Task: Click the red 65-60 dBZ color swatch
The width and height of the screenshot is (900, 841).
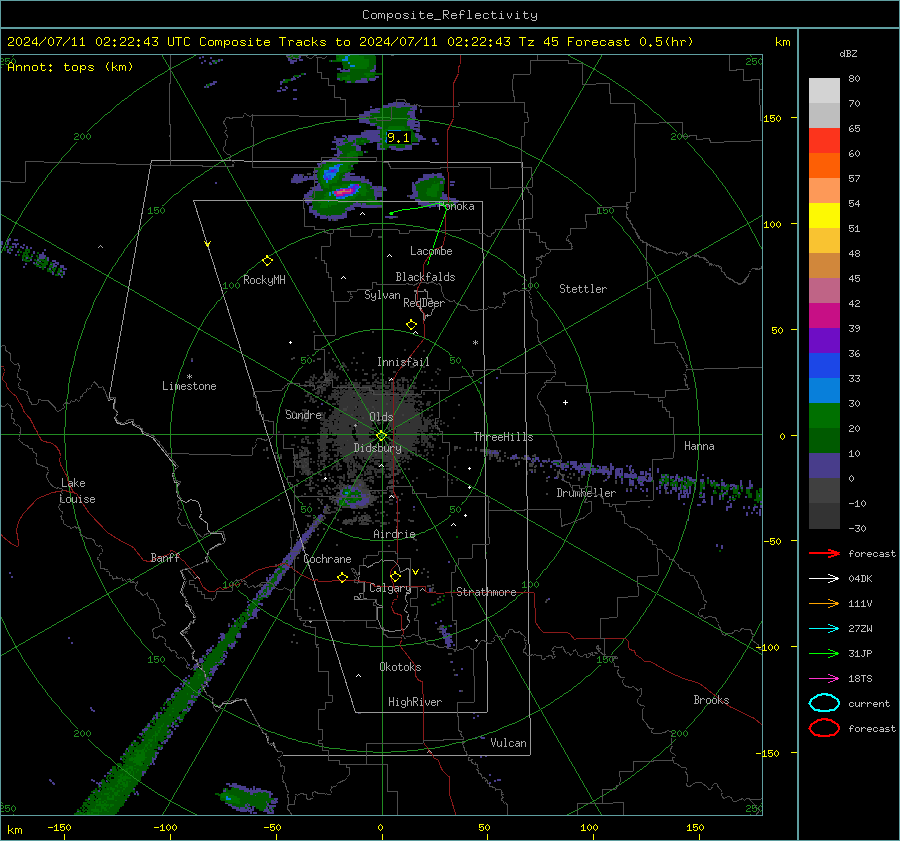Action: coord(824,141)
